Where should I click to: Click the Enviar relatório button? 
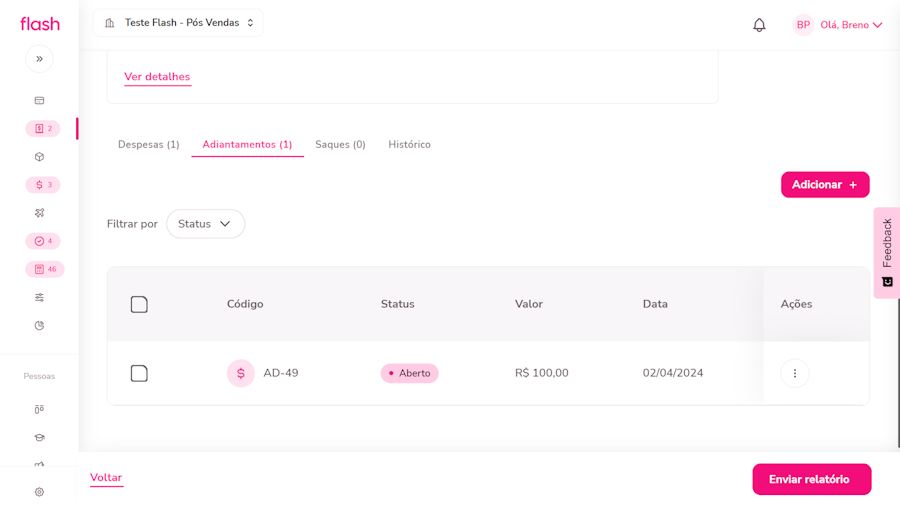coord(811,479)
